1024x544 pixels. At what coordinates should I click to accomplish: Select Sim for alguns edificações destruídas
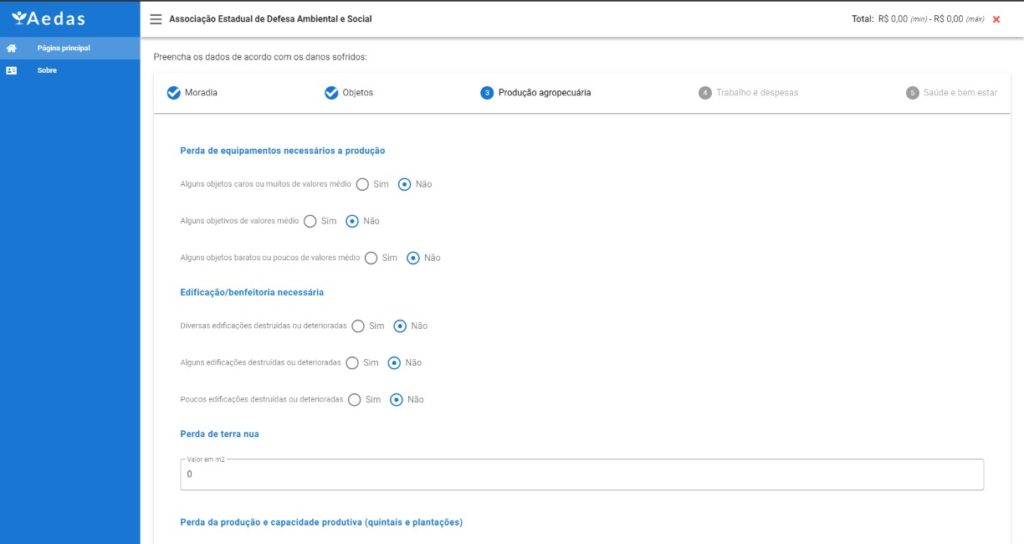coord(352,363)
